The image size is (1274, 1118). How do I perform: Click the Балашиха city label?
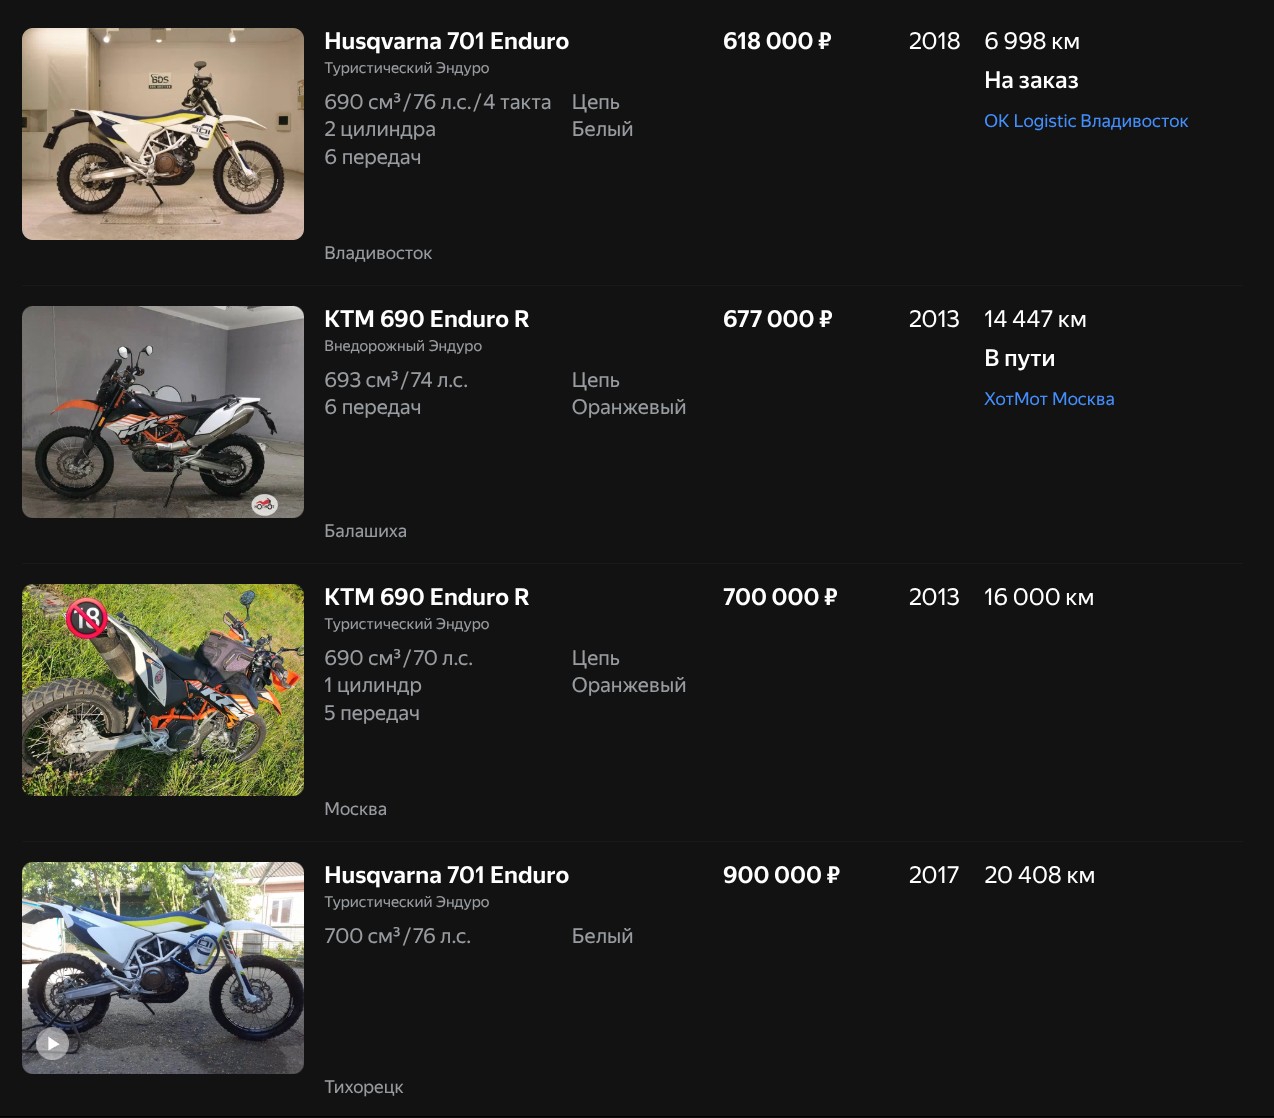[365, 531]
